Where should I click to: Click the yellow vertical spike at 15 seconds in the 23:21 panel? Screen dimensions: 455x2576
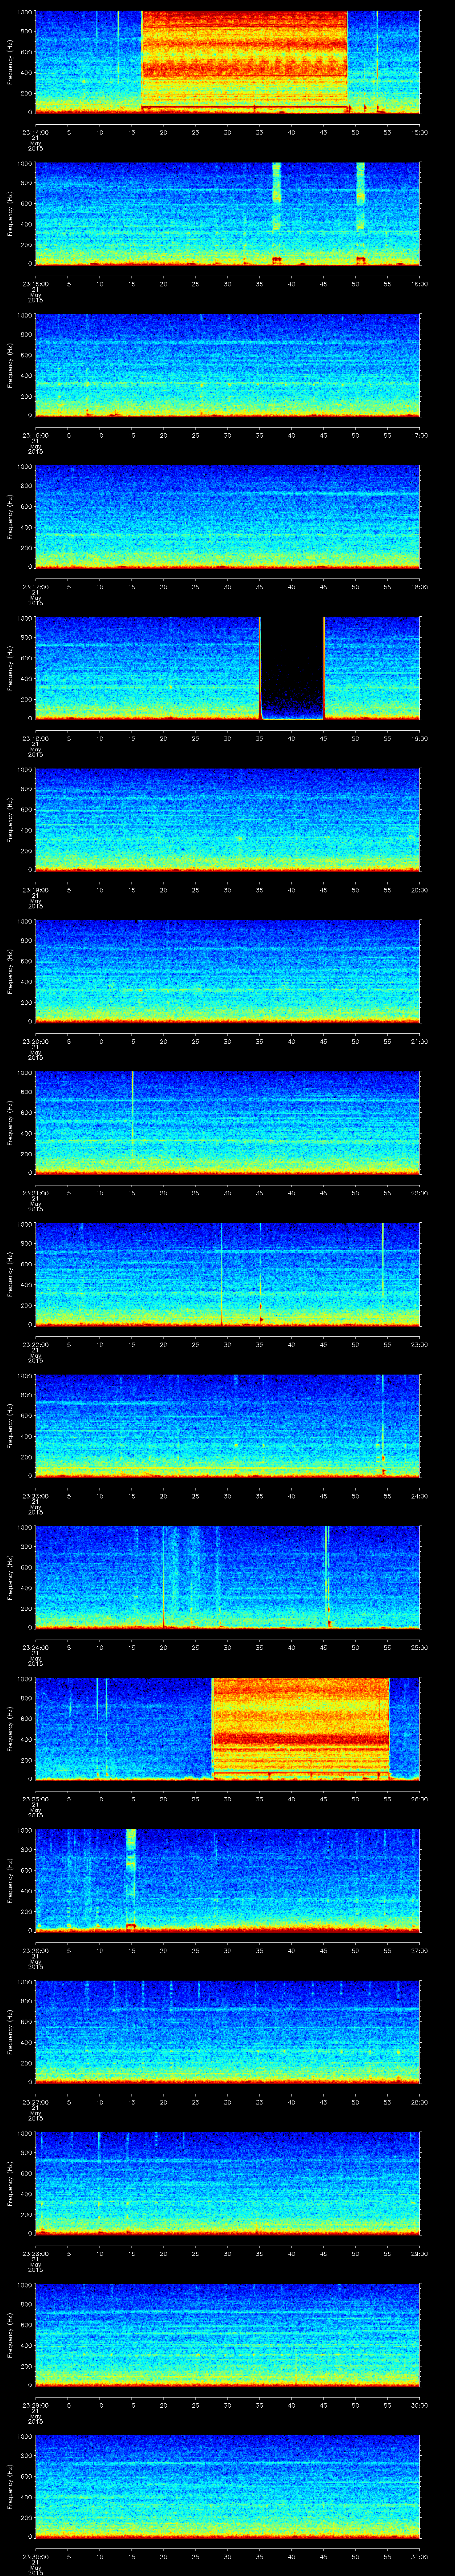tap(133, 1120)
